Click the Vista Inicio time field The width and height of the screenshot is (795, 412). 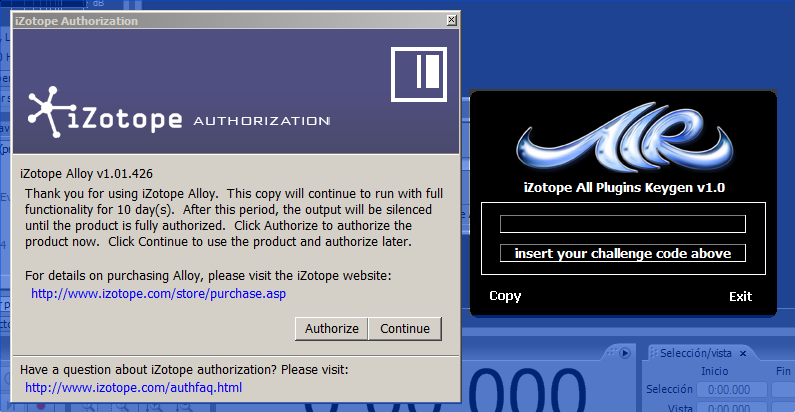(731, 407)
